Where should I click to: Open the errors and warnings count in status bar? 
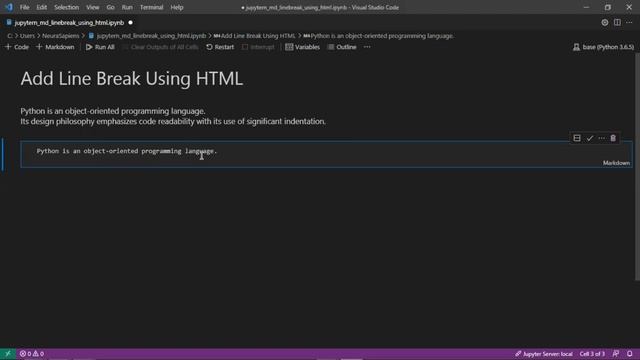(32, 354)
